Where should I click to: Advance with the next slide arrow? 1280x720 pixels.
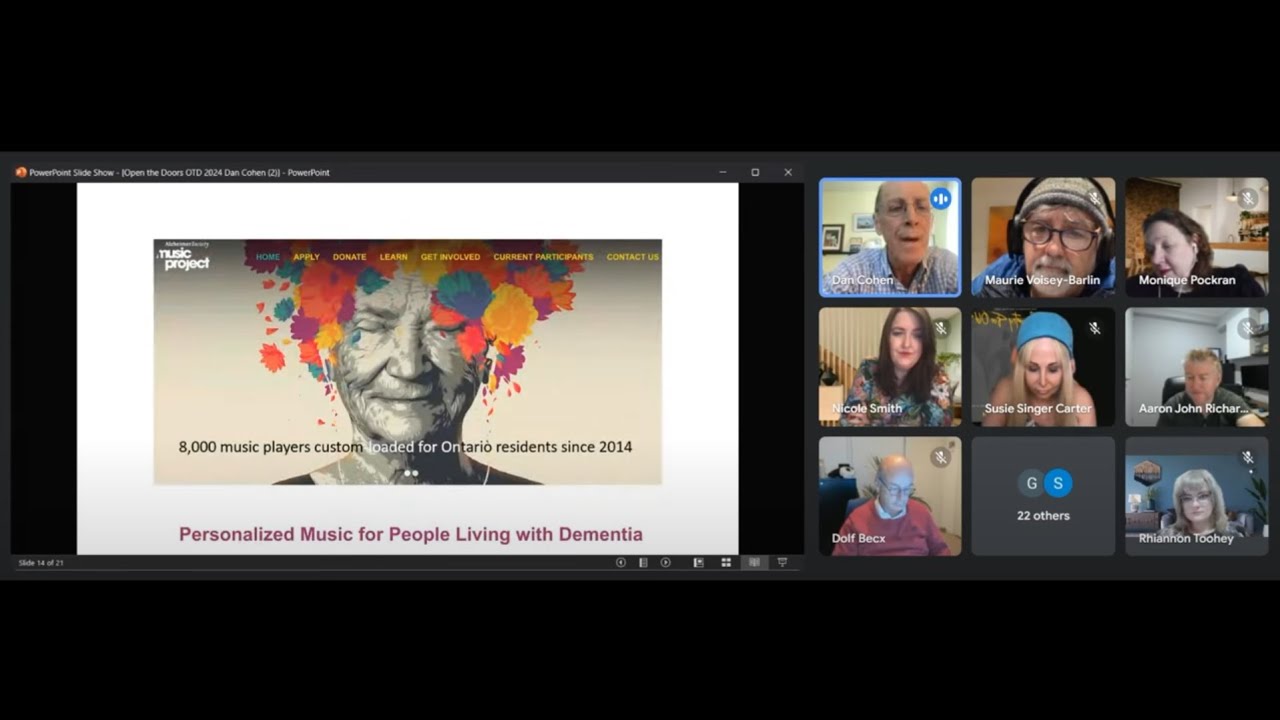coord(665,563)
